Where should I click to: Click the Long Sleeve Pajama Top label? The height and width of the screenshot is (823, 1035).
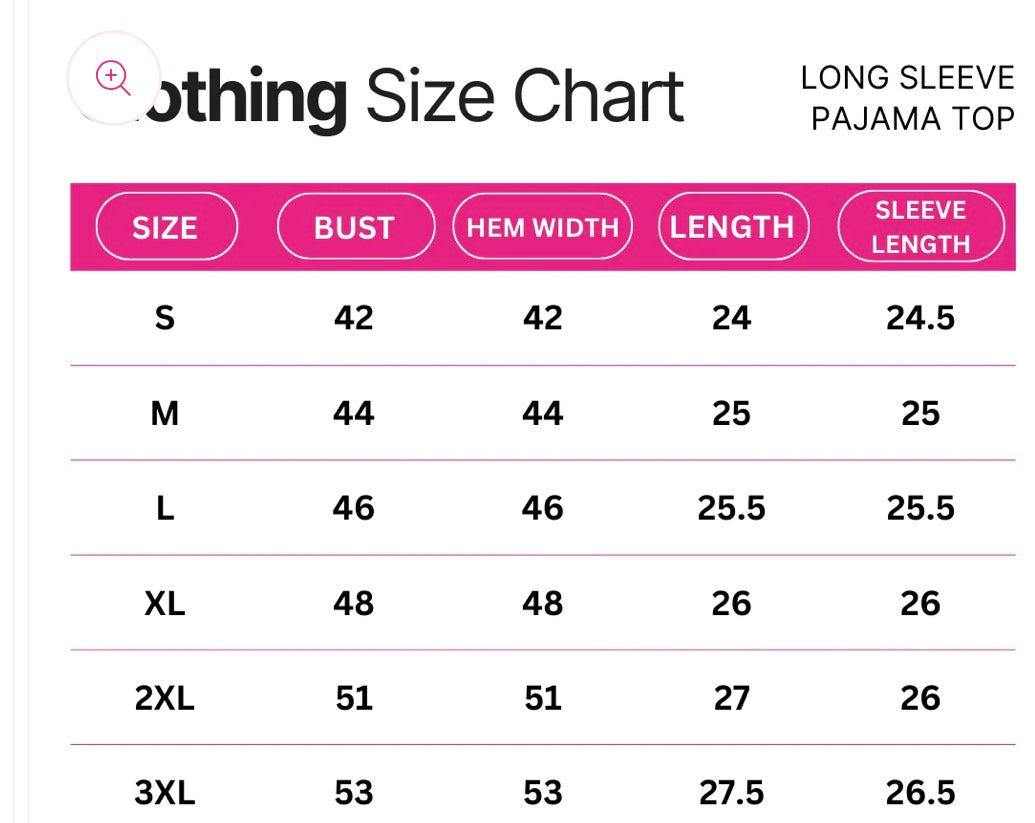tap(908, 98)
